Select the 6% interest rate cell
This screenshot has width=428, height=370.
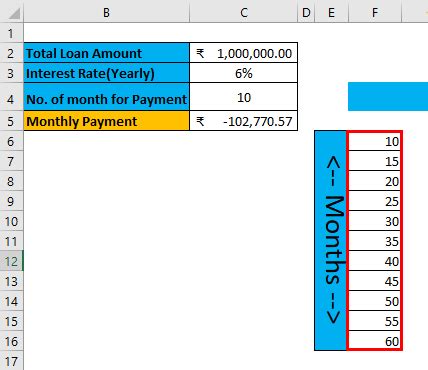point(244,73)
